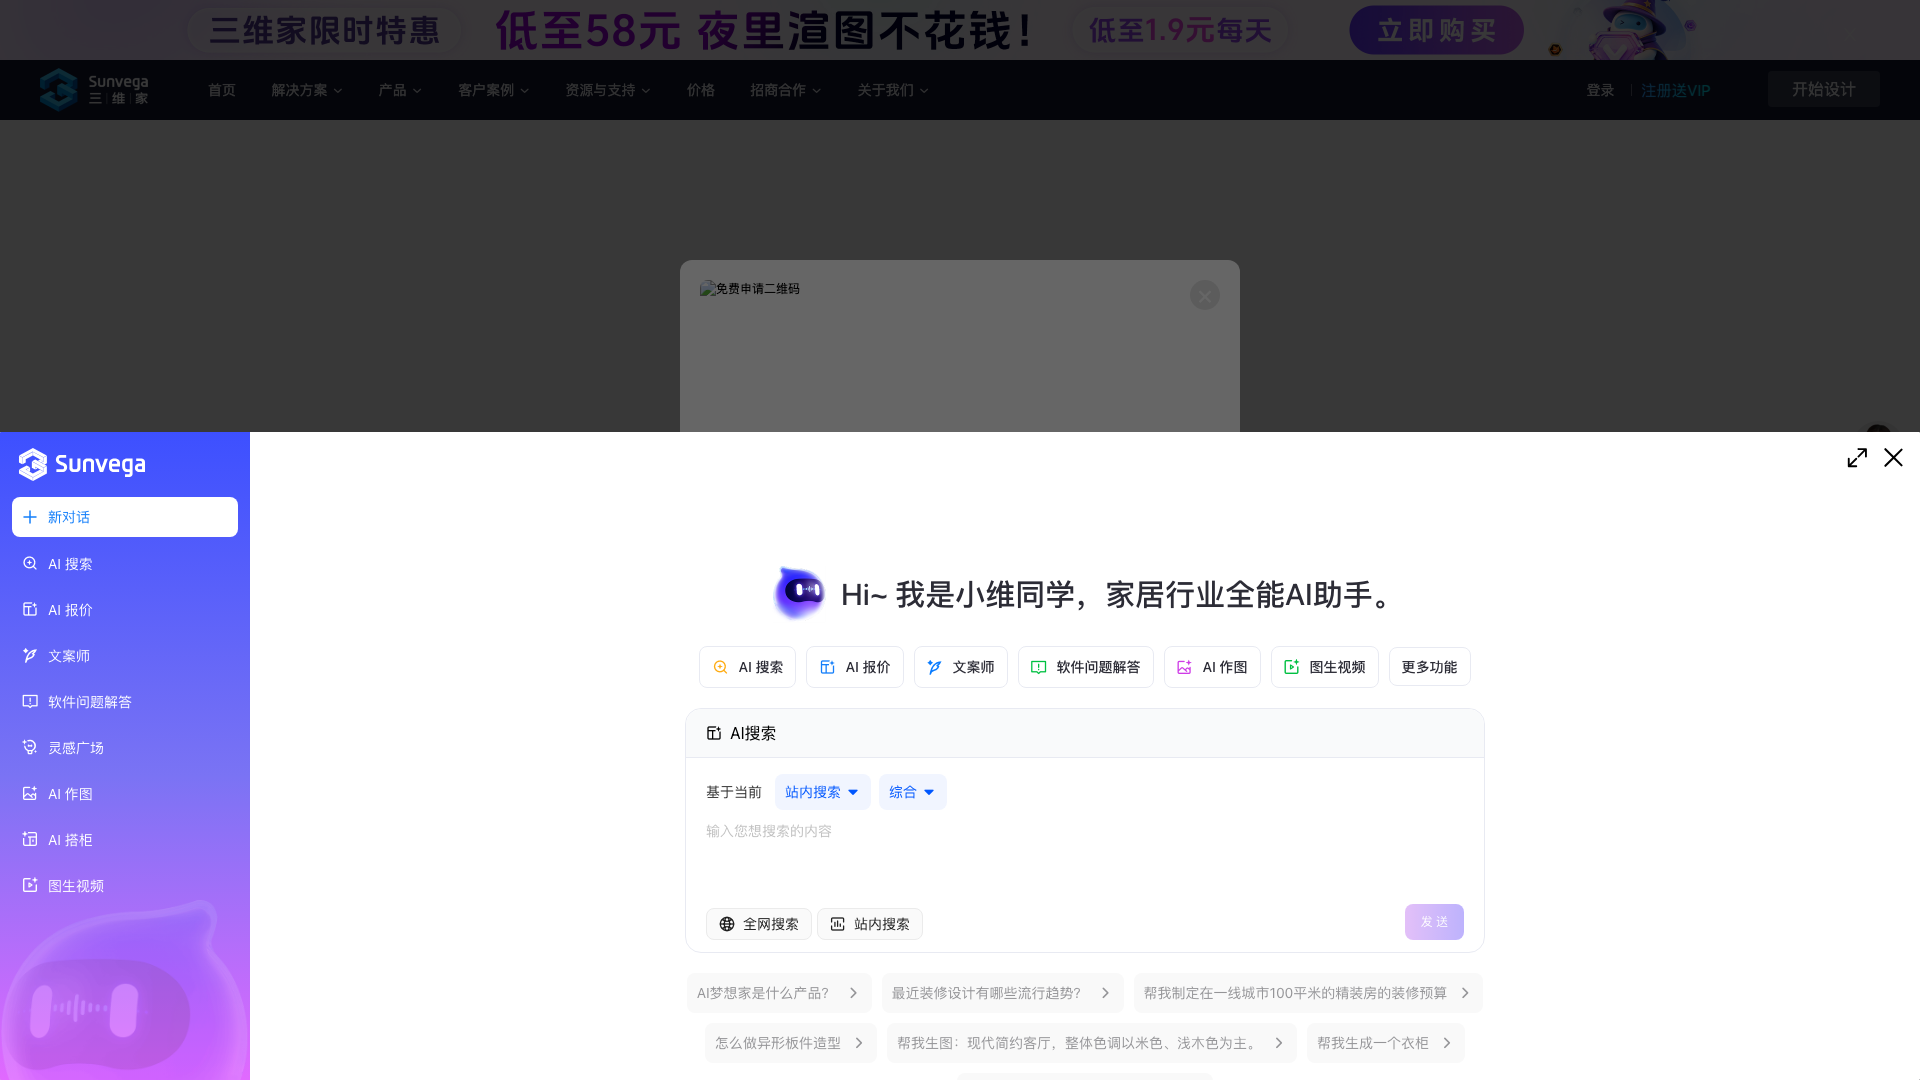The width and height of the screenshot is (1920, 1080).
Task: Select the 文案师 chip above input
Action: [x=961, y=667]
